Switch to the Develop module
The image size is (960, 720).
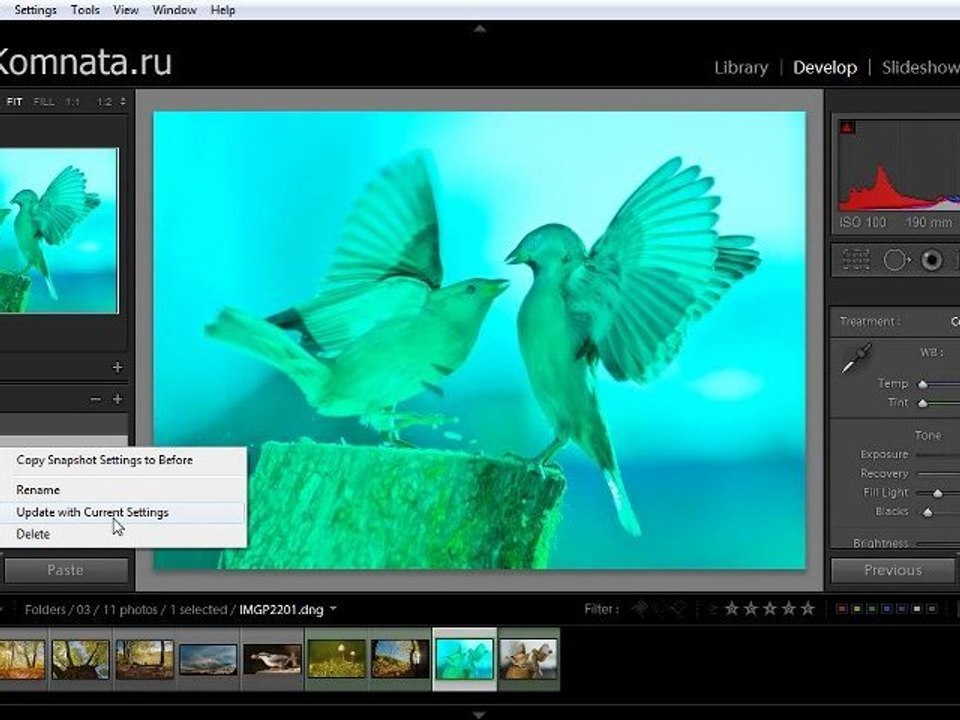point(825,67)
